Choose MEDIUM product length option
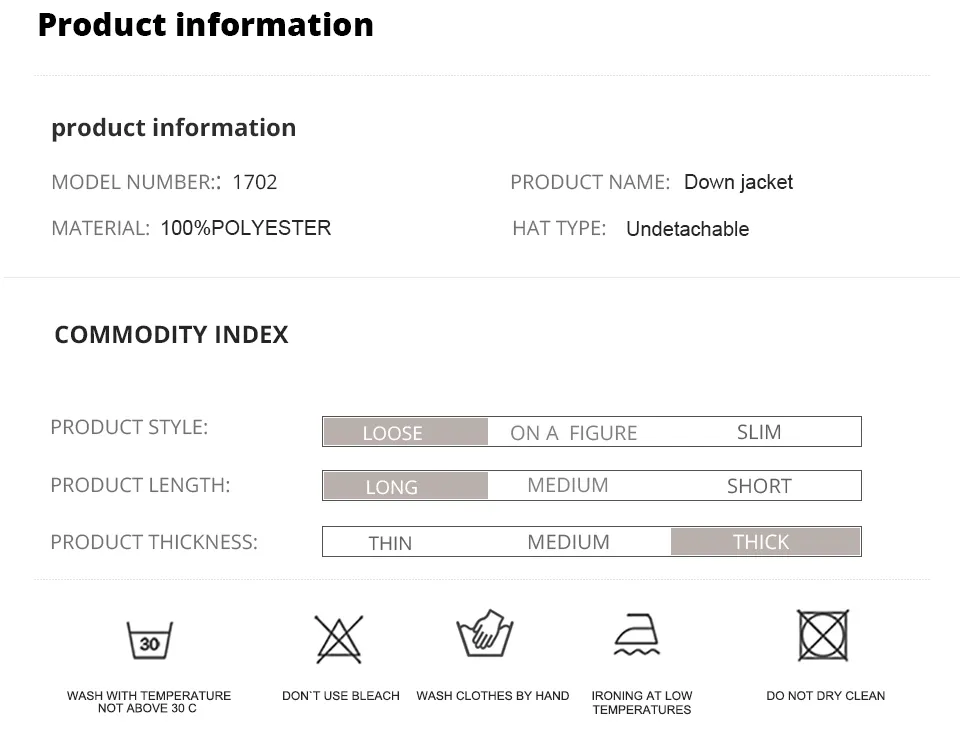 tap(568, 485)
